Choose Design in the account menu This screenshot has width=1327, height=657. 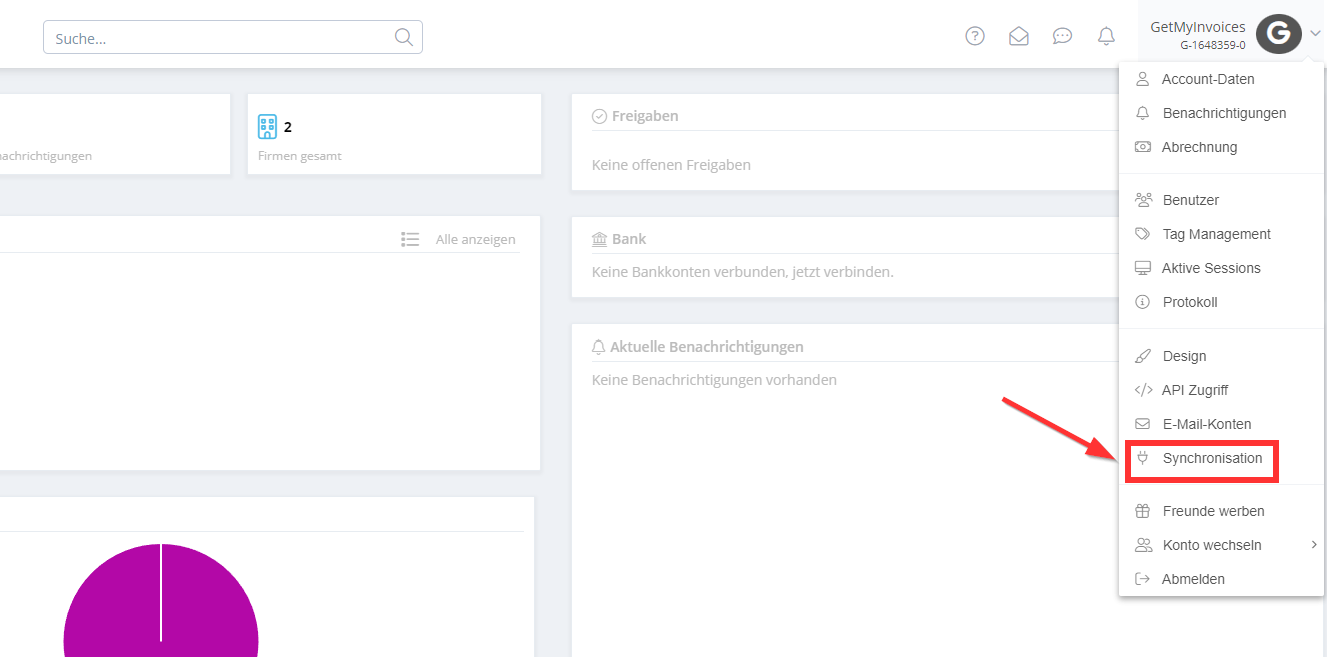[1185, 356]
